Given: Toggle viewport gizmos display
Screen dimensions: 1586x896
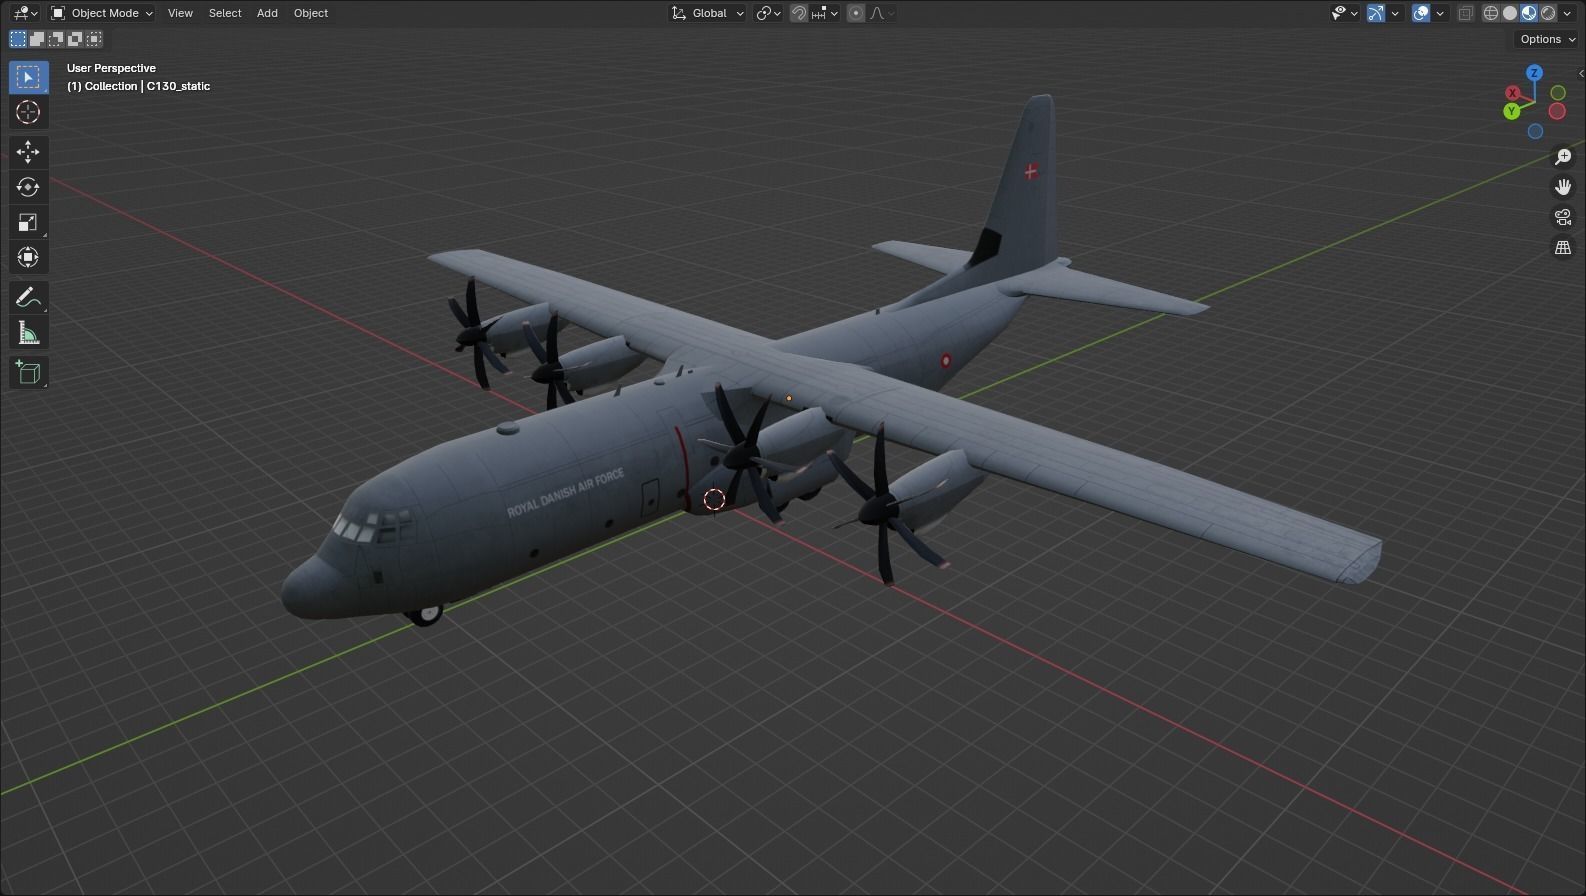Looking at the screenshot, I should (1376, 13).
